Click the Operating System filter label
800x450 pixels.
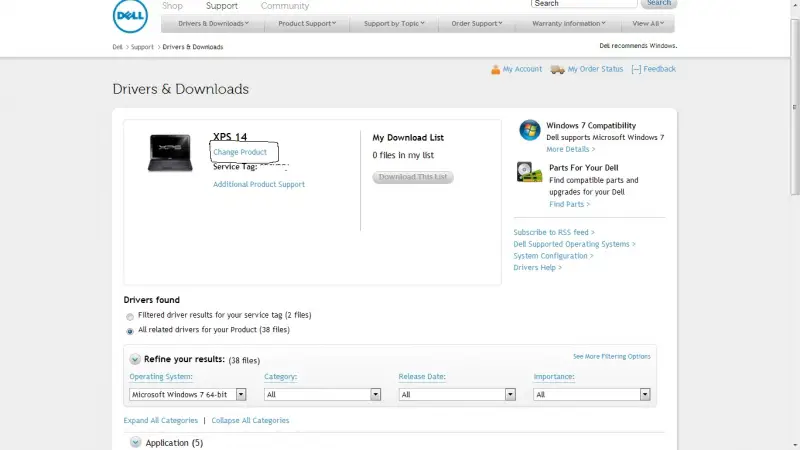click(161, 377)
